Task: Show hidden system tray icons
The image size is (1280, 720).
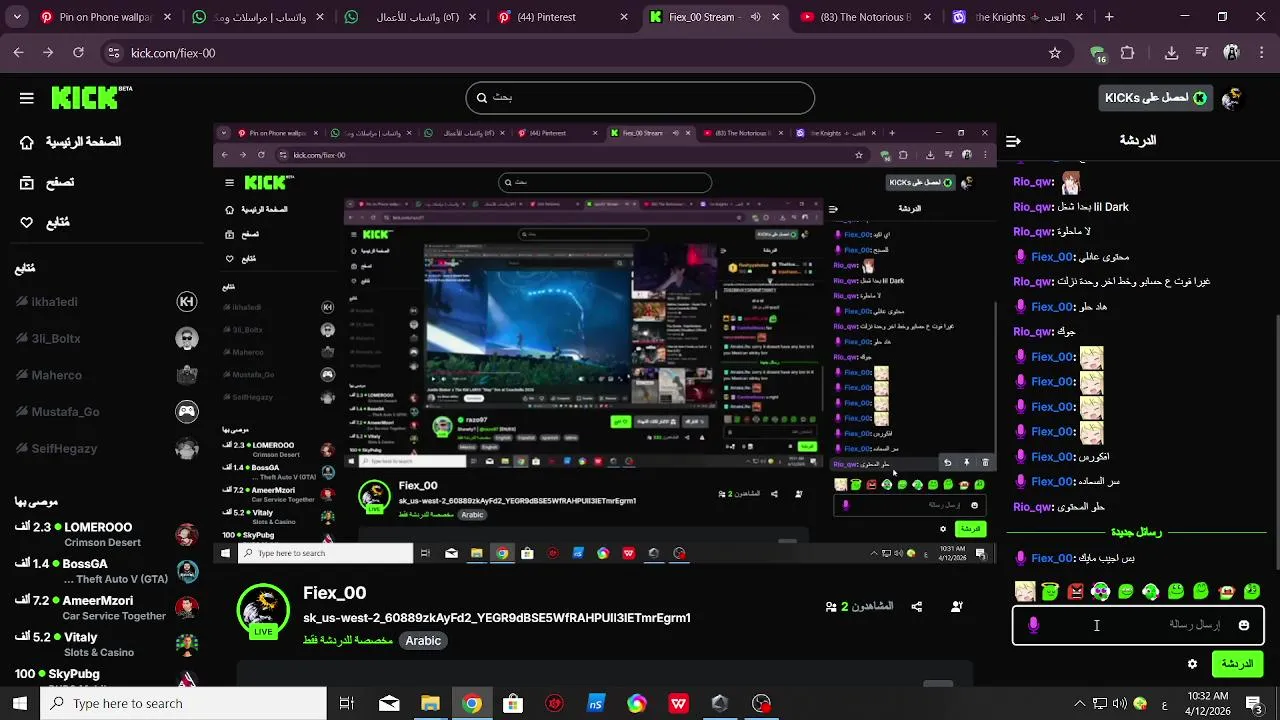Action: [x=1078, y=704]
